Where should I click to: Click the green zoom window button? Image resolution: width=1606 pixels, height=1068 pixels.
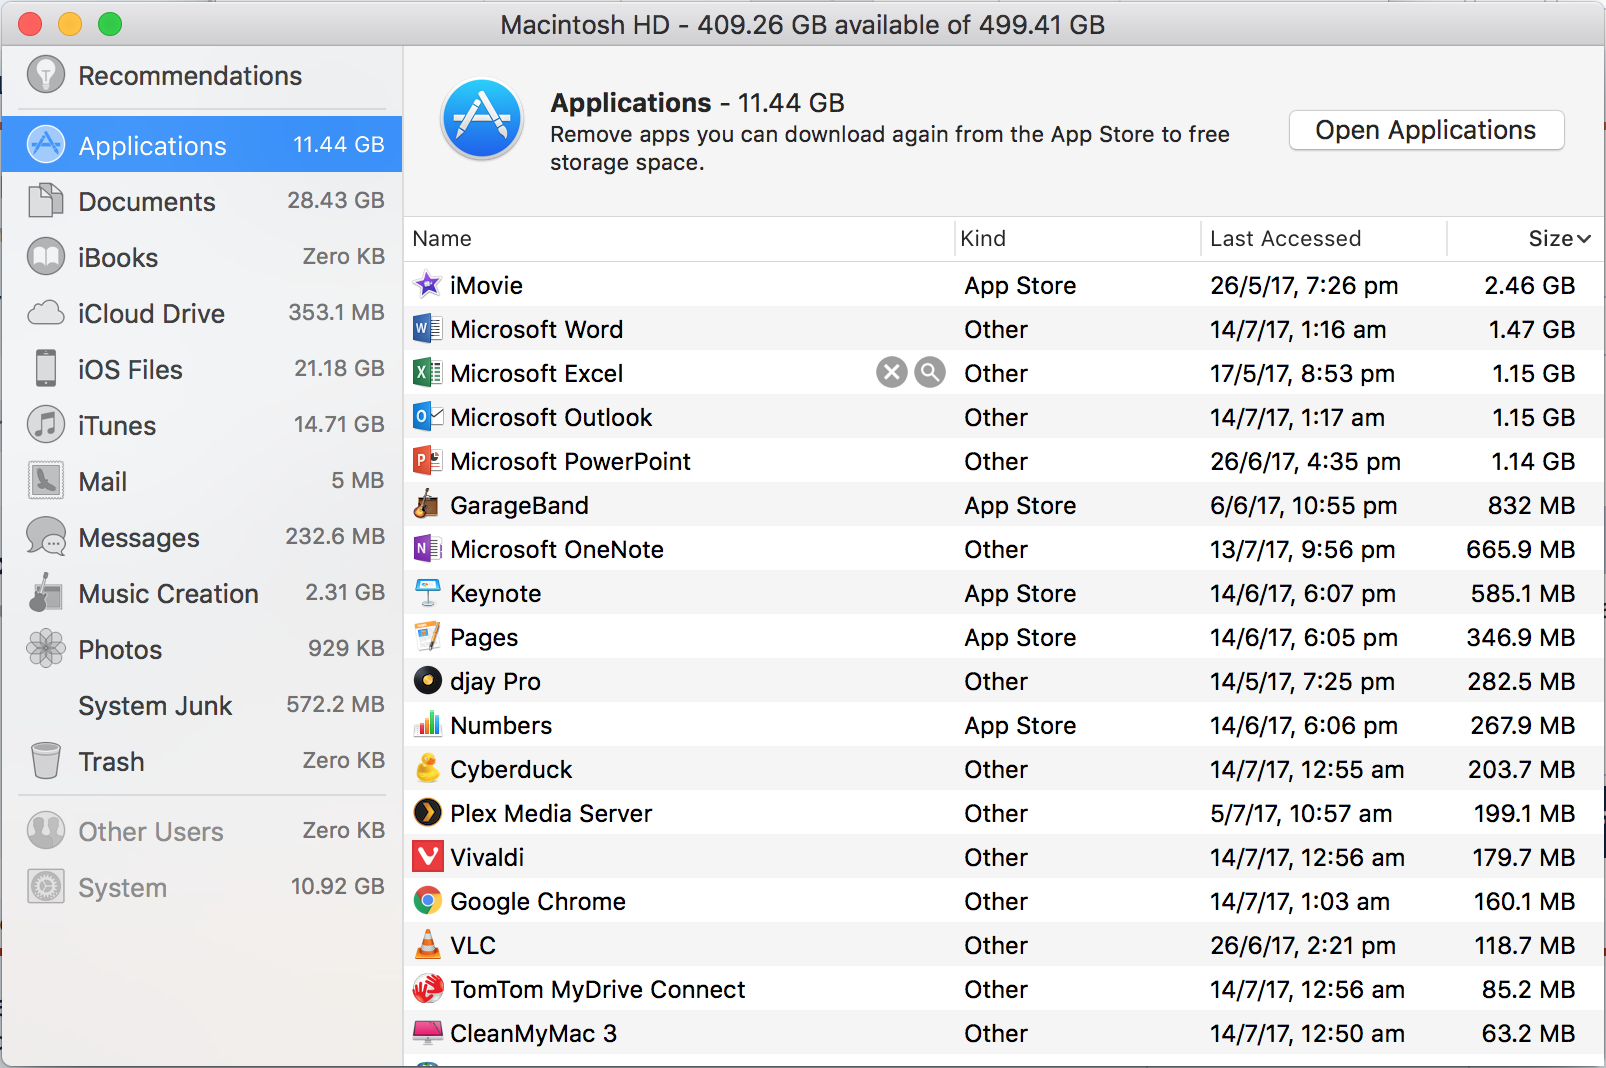(110, 24)
